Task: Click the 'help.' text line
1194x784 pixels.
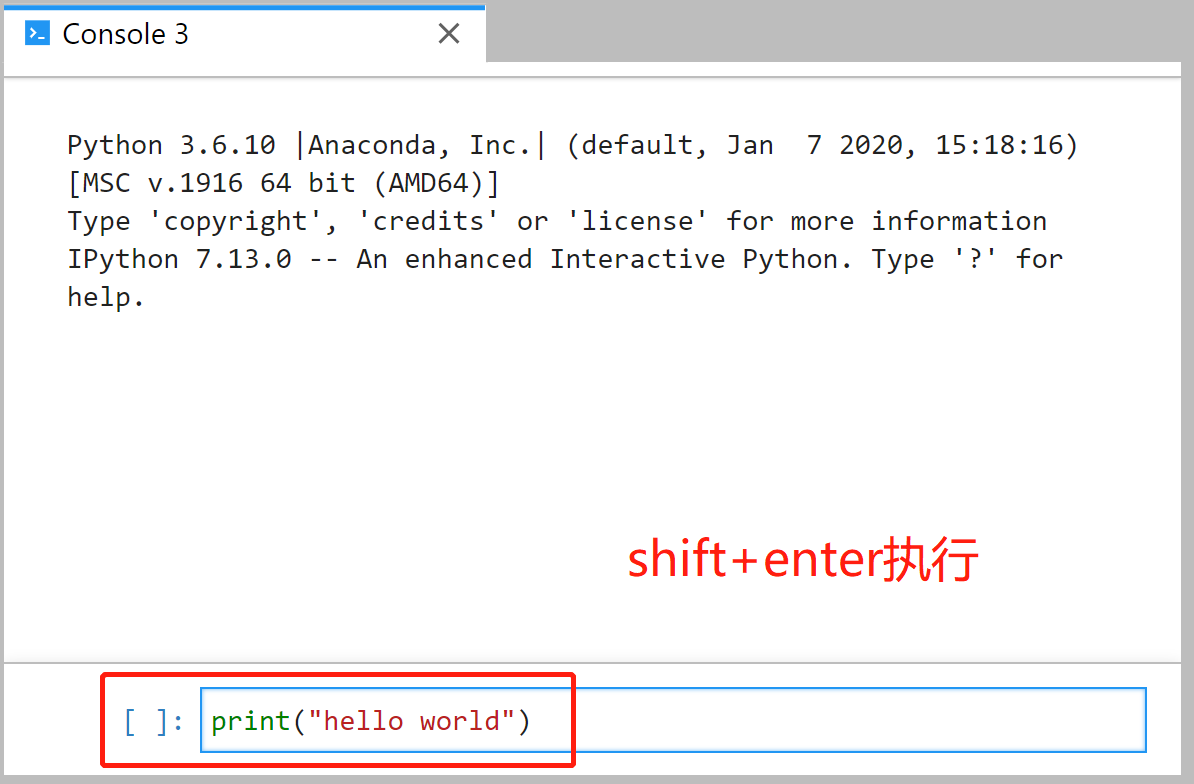Action: pos(105,297)
